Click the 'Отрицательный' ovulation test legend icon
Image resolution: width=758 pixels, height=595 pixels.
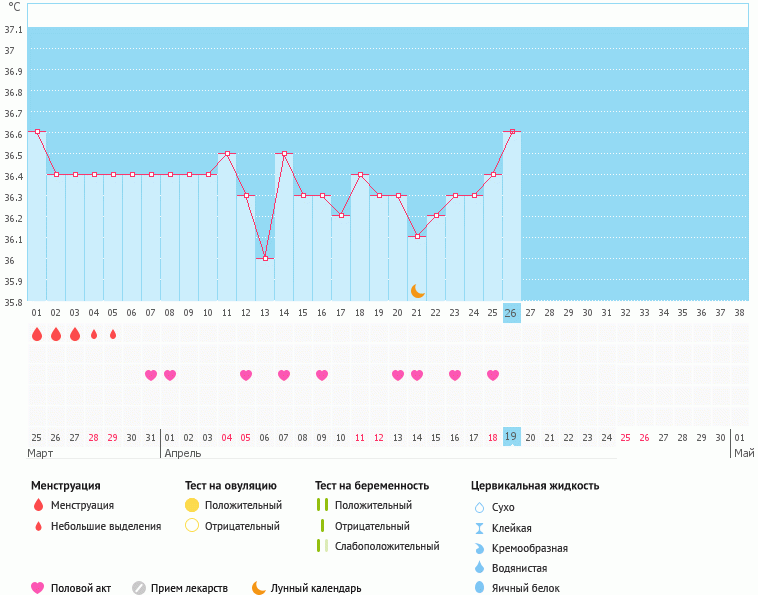(x=192, y=526)
